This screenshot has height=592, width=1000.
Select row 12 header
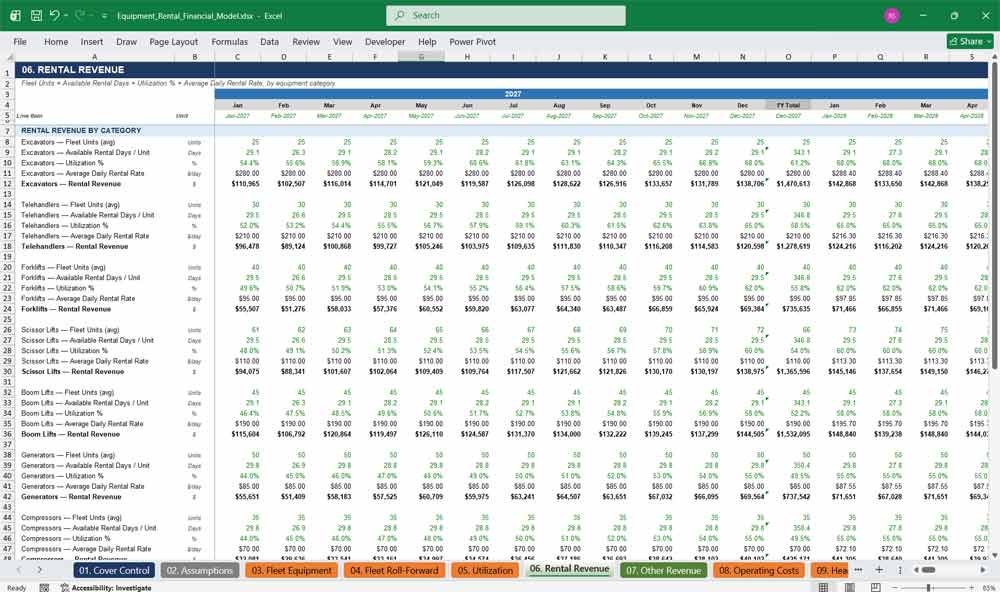7,184
